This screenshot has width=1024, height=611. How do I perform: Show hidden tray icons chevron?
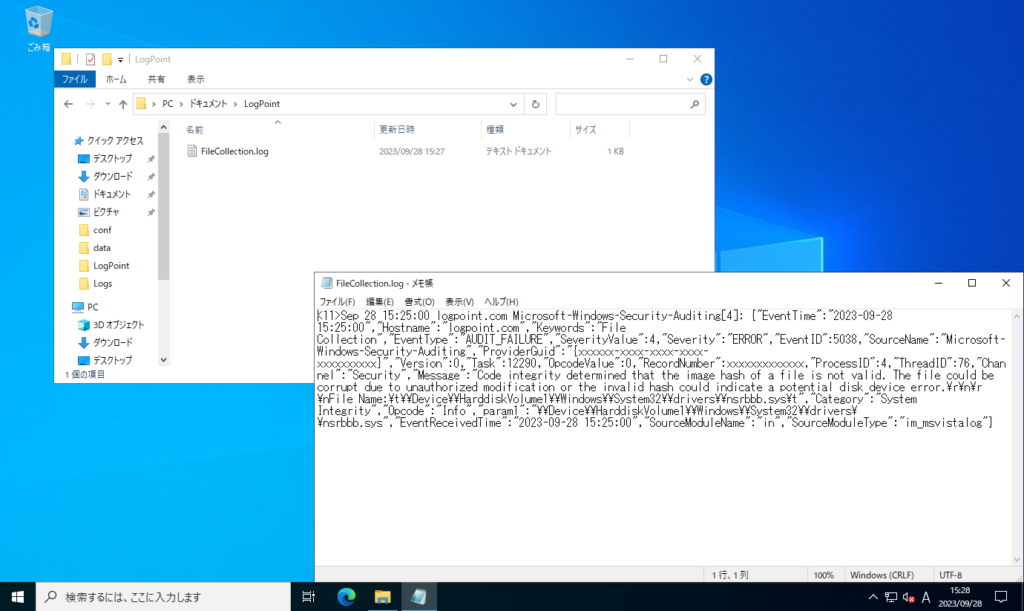click(x=873, y=597)
